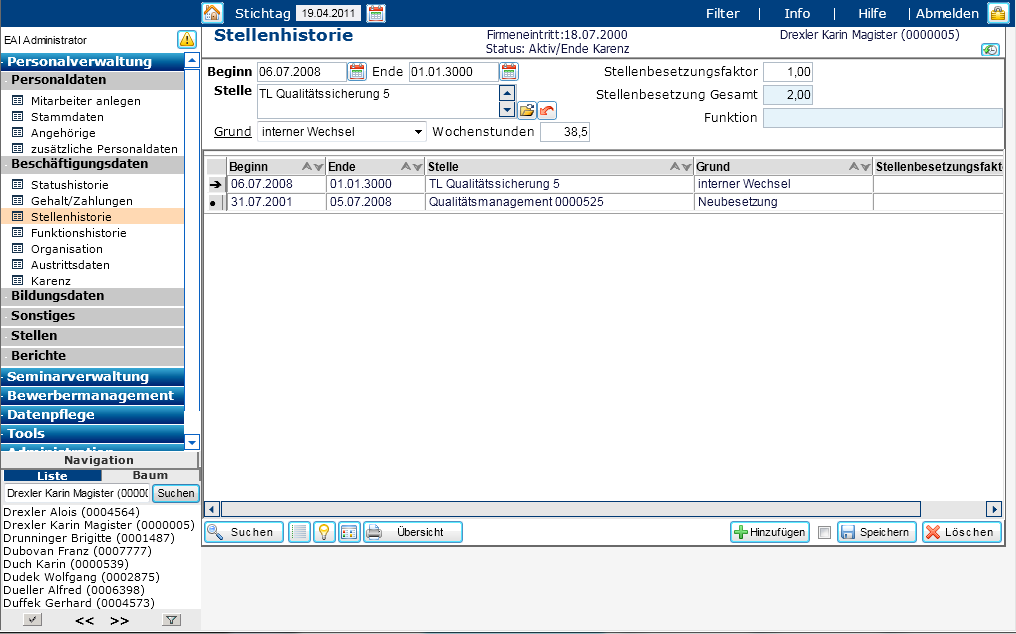Expand the Seminarverwaltung module
This screenshot has height=634, width=1016.
click(x=93, y=377)
